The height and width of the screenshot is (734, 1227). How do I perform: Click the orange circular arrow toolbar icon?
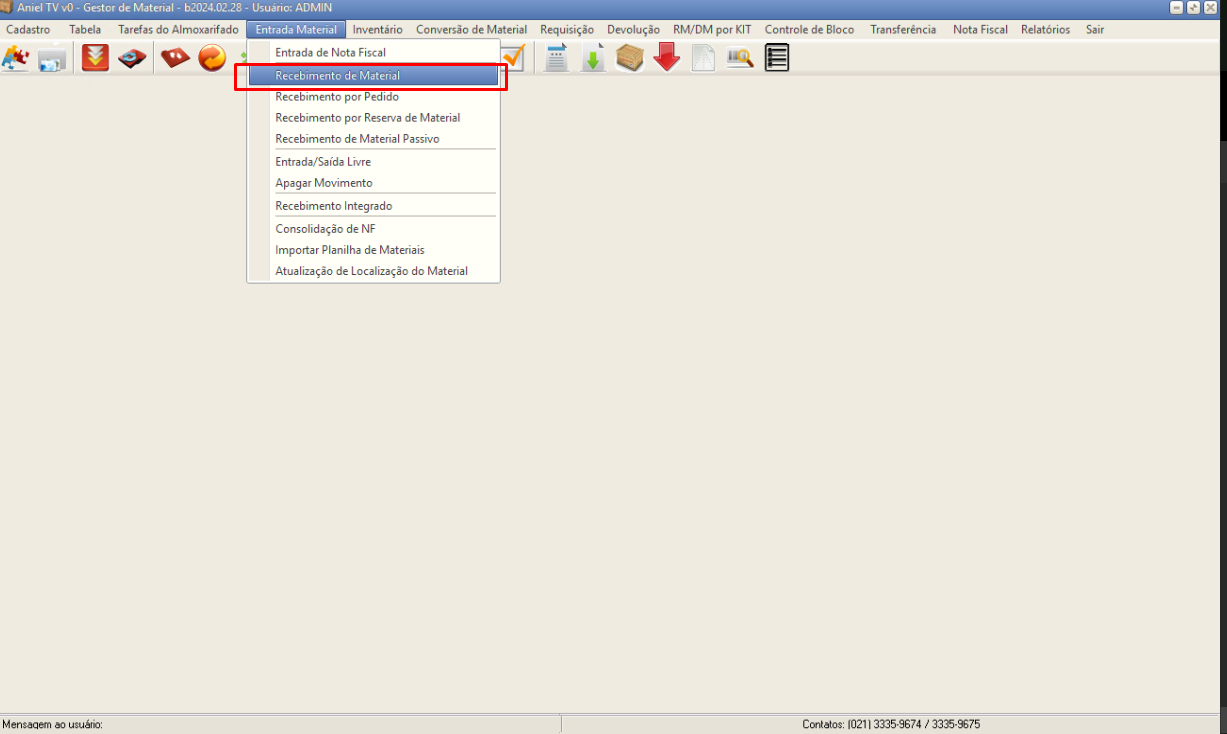tap(212, 59)
